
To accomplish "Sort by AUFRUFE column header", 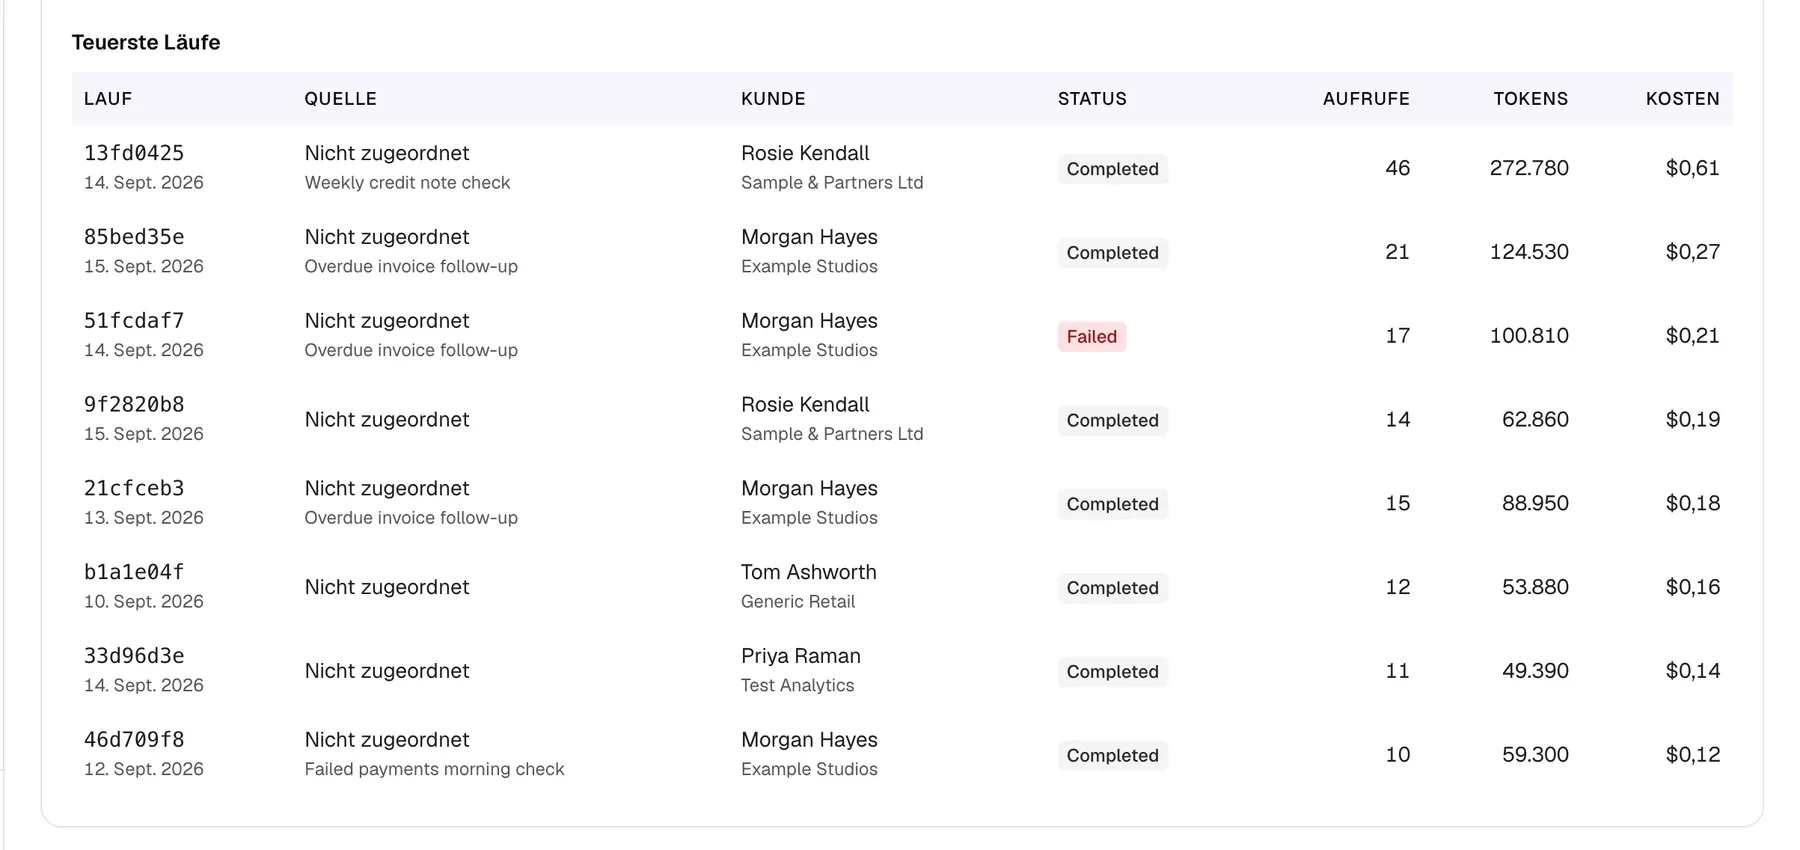I will pyautogui.click(x=1366, y=99).
